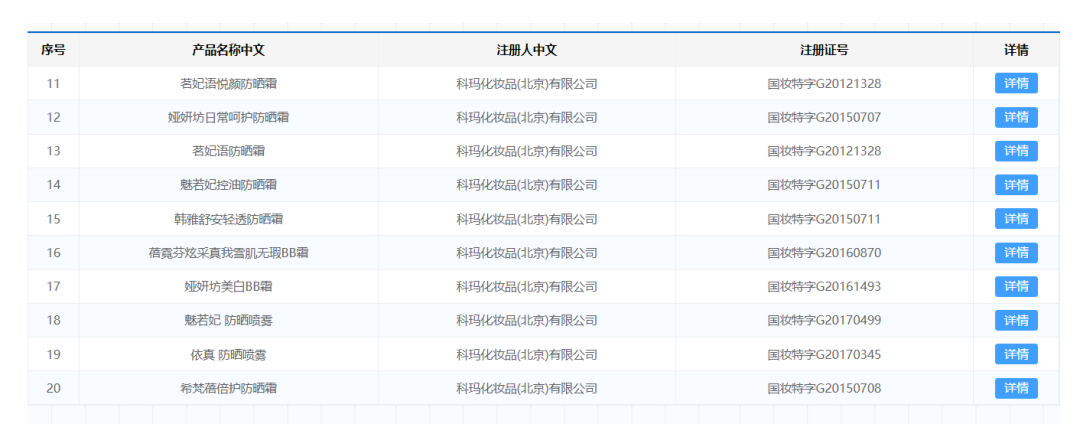Click the registrant cell in row 19
Image resolution: width=1080 pixels, height=424 pixels.
[x=526, y=354]
